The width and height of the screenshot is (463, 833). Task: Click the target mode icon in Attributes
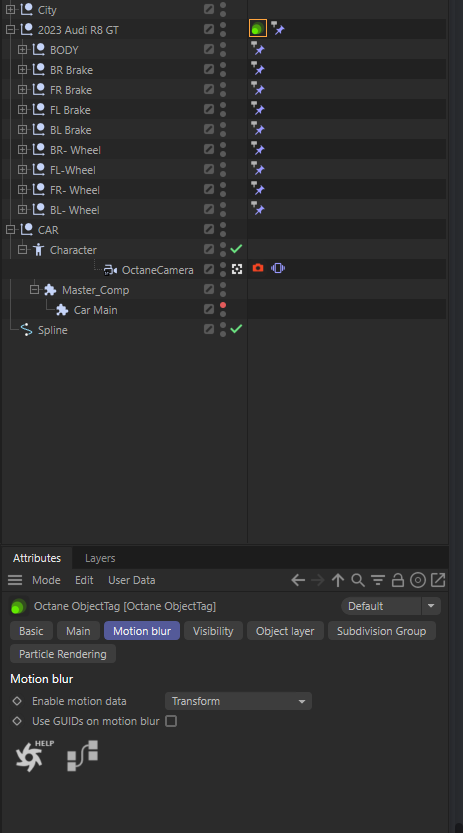tap(418, 580)
